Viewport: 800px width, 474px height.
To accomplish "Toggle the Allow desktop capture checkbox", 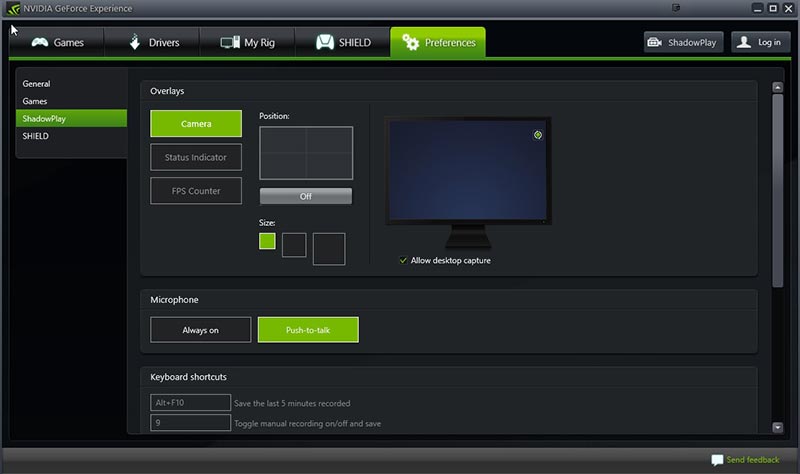I will click(x=403, y=260).
